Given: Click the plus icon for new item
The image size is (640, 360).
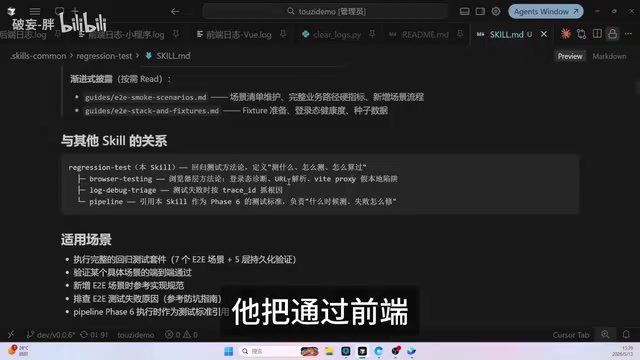Looking at the screenshot, I should click(x=76, y=11).
